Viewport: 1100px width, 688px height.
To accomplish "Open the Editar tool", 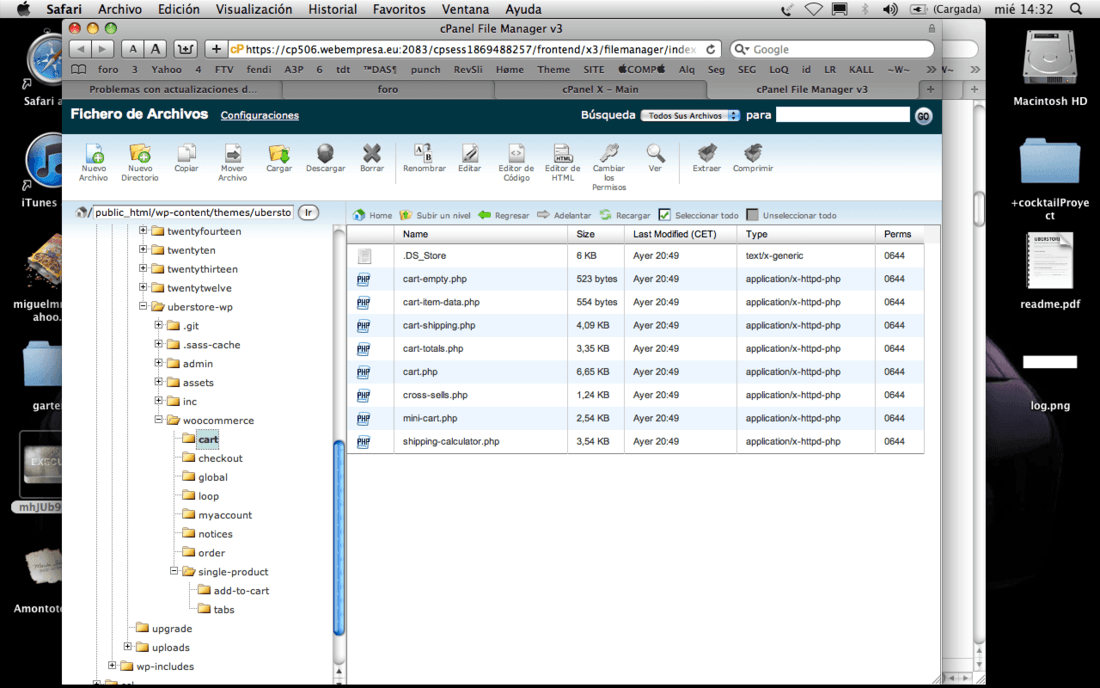I will (x=469, y=158).
